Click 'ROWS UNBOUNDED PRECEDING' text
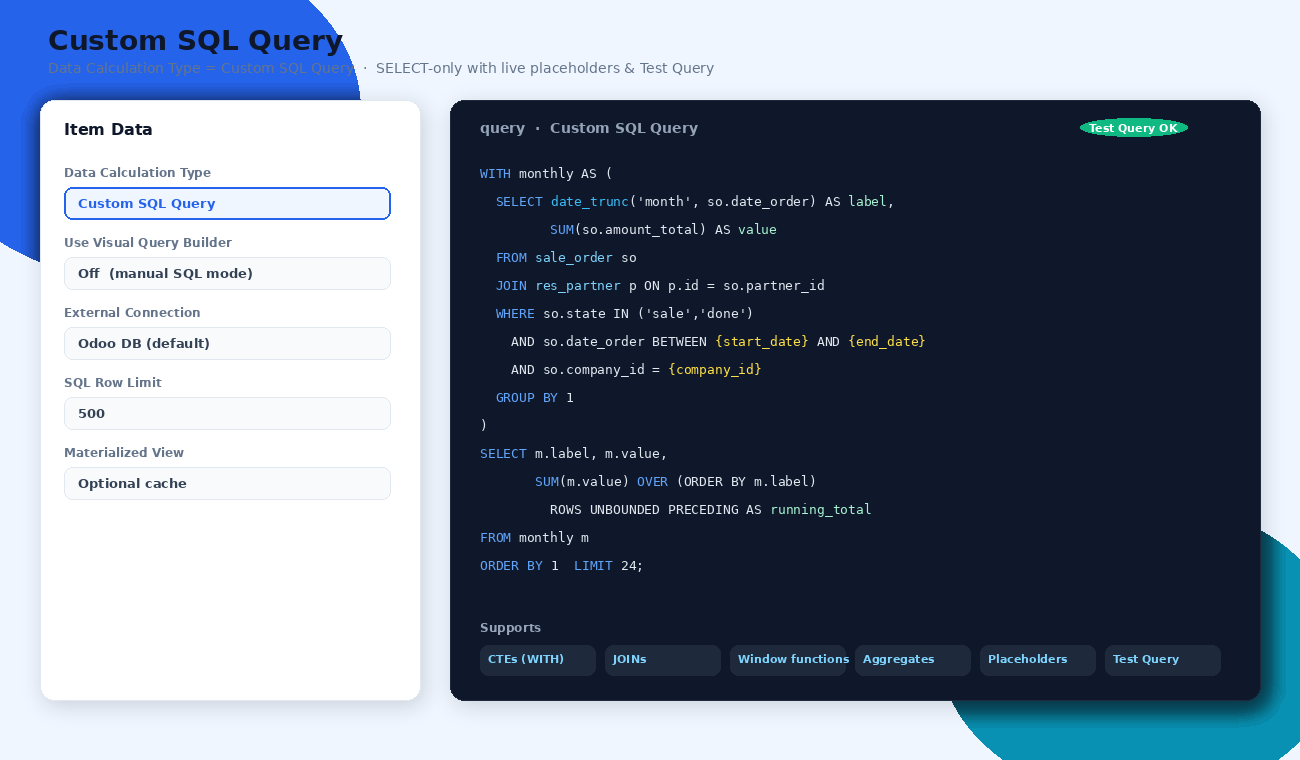The image size is (1300, 760). click(x=644, y=510)
